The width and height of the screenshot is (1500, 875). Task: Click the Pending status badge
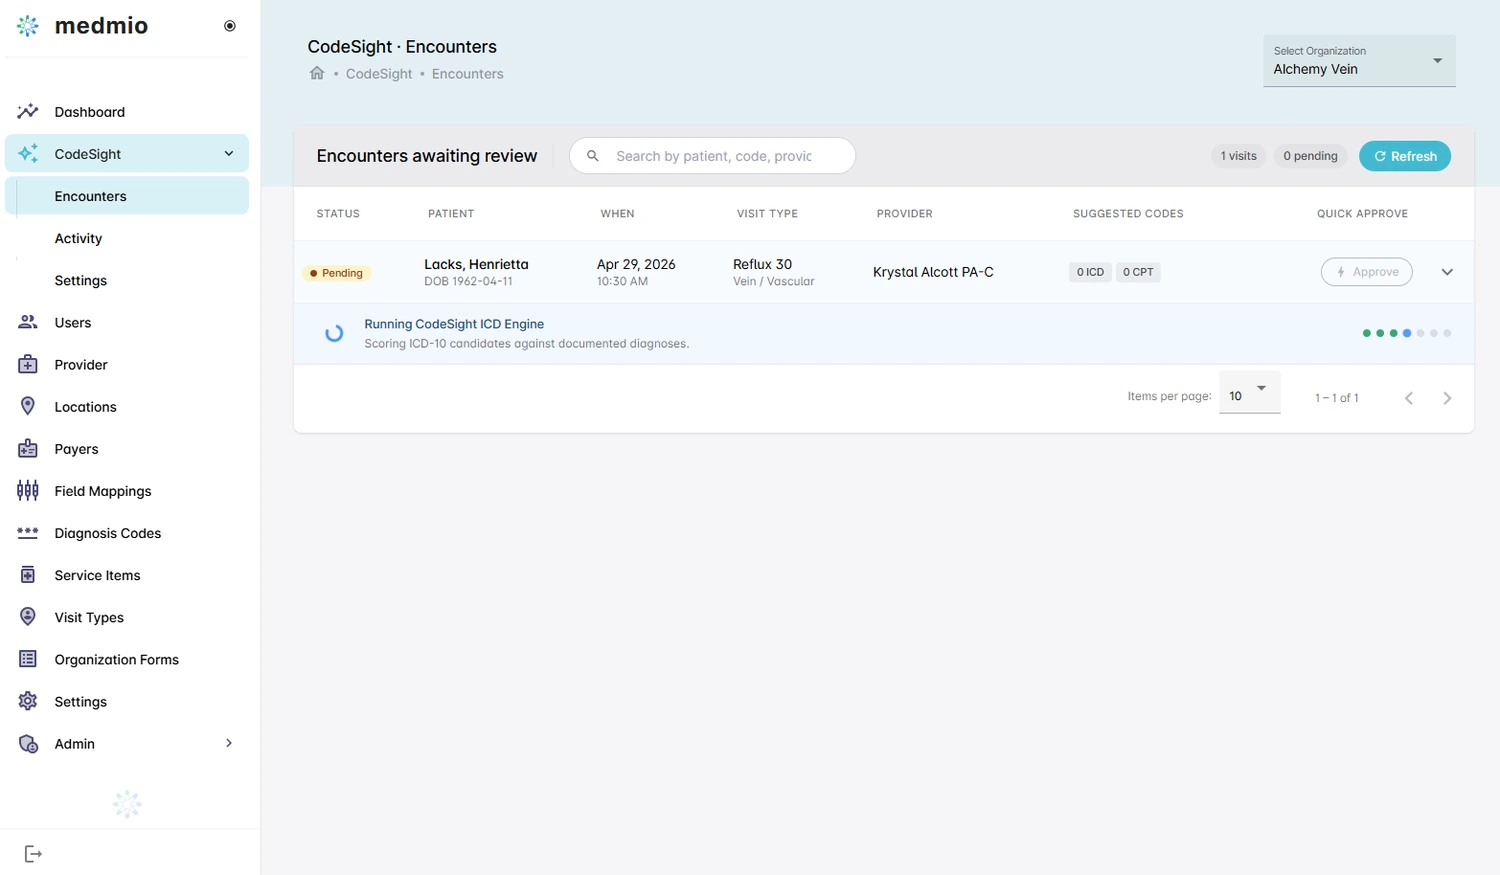point(337,273)
